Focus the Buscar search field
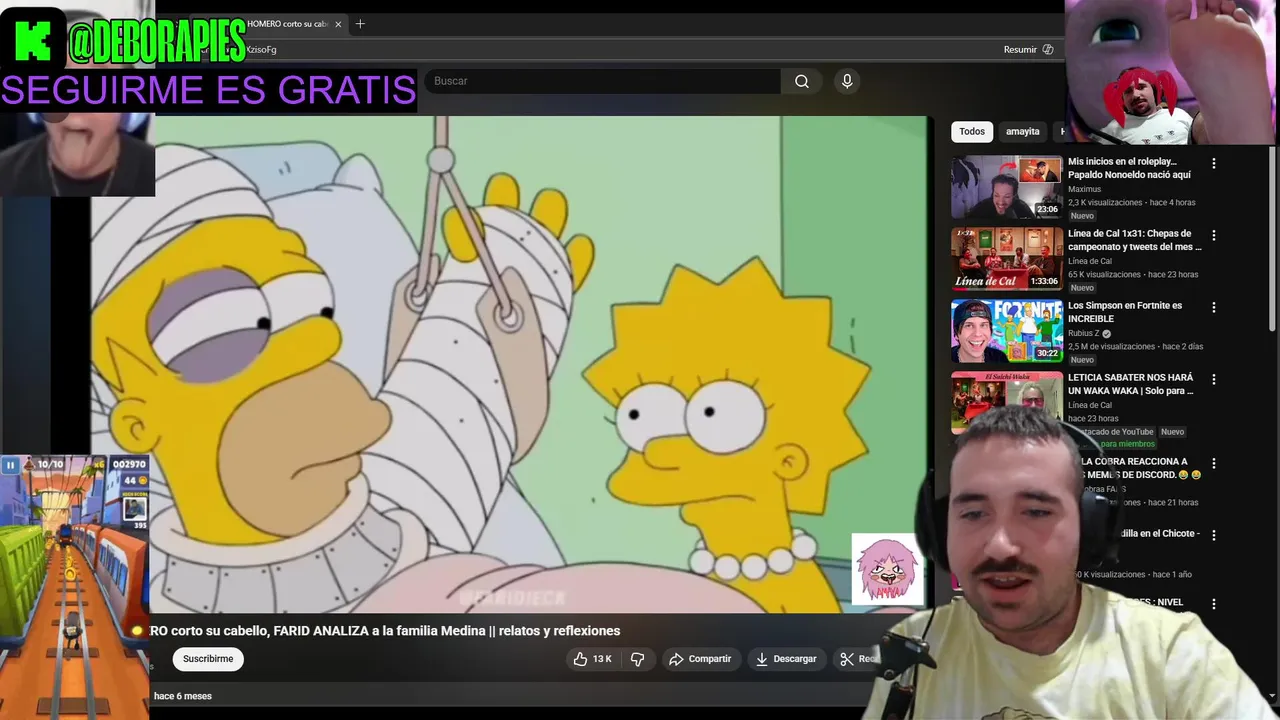Screen dimensions: 1280x720 pos(602,81)
